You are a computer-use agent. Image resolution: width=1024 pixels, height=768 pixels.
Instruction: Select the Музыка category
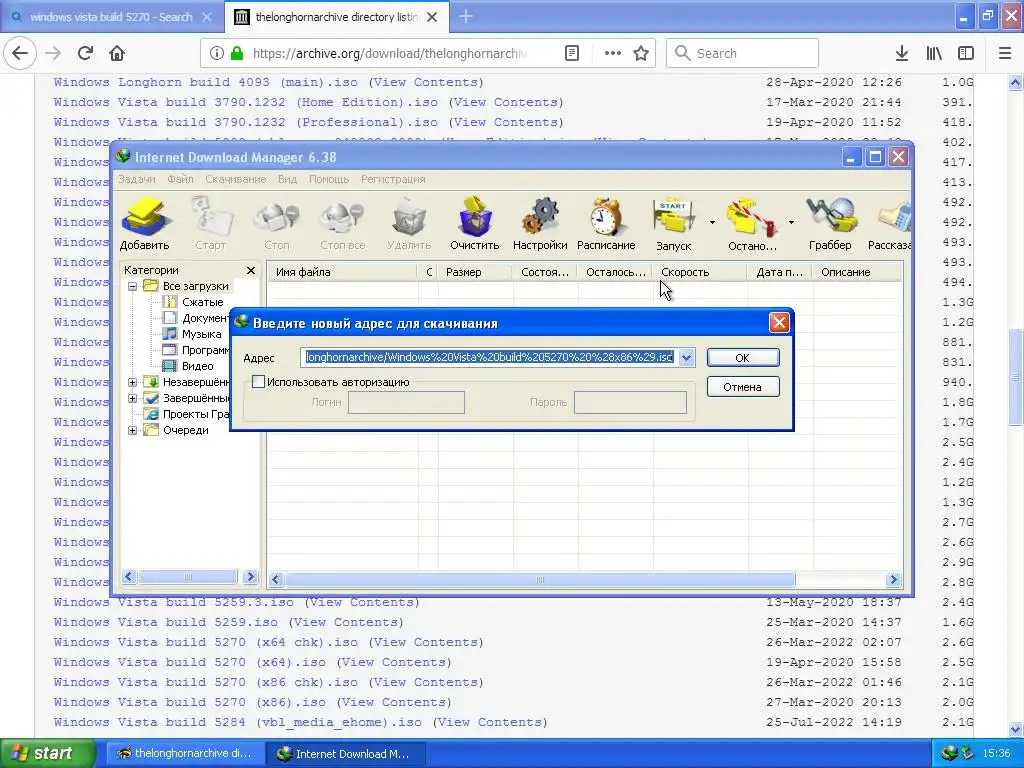(201, 334)
